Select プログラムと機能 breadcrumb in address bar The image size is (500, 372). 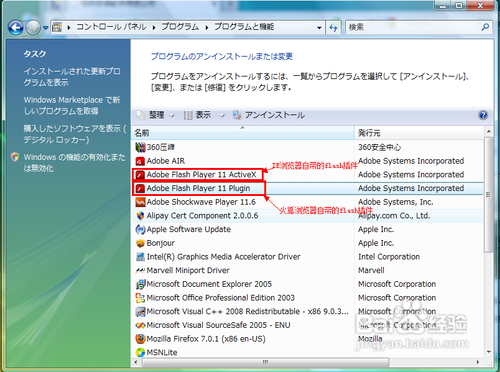[244, 27]
